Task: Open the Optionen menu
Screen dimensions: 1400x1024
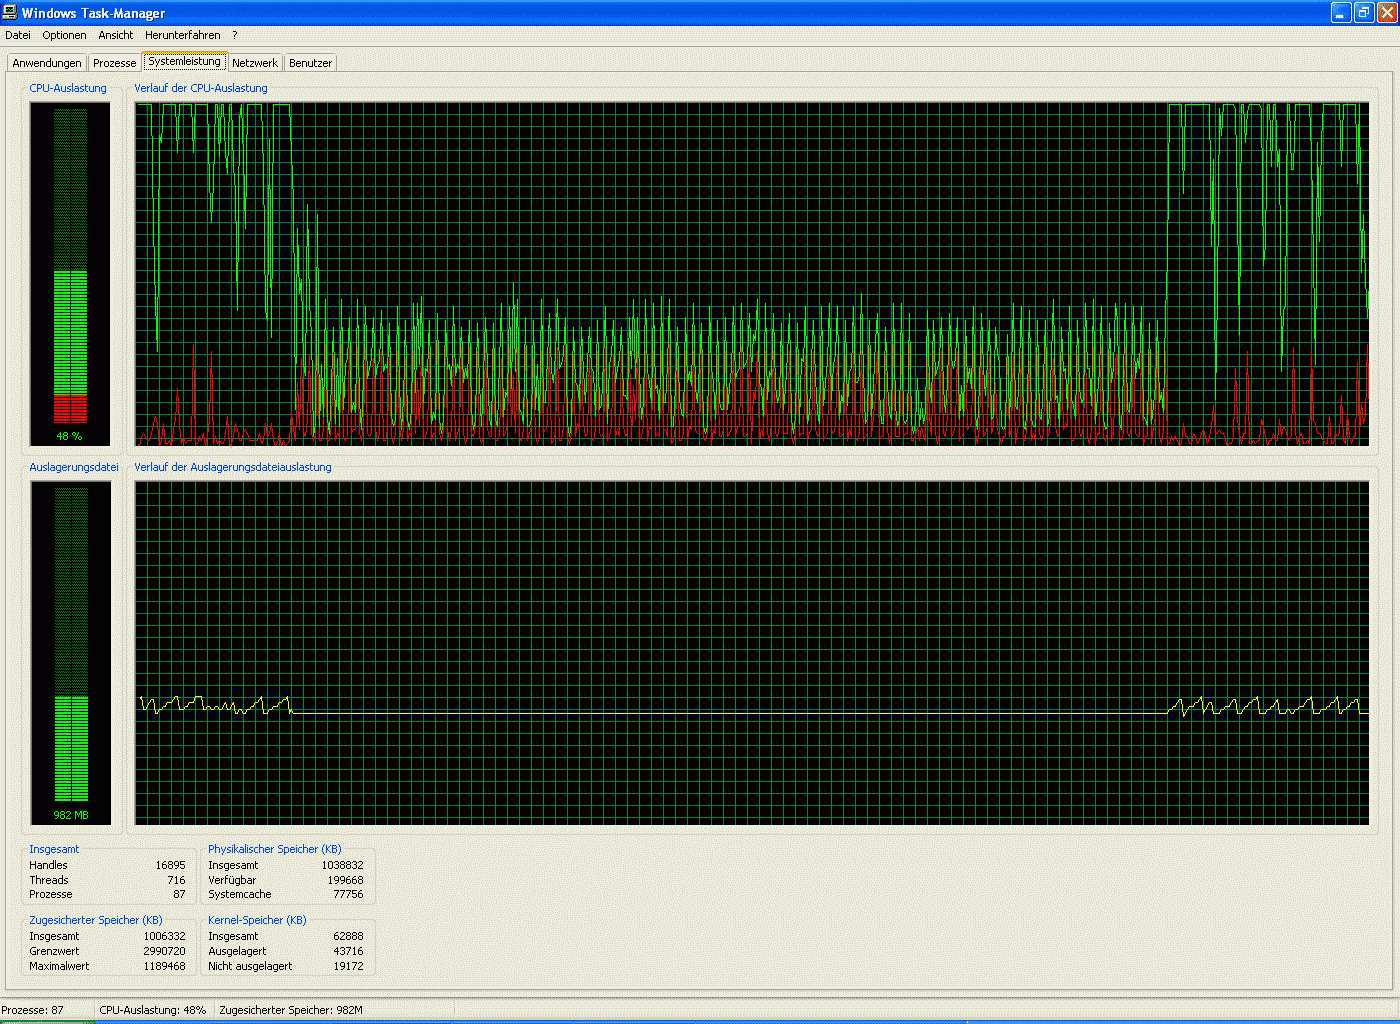Action: click(x=64, y=35)
